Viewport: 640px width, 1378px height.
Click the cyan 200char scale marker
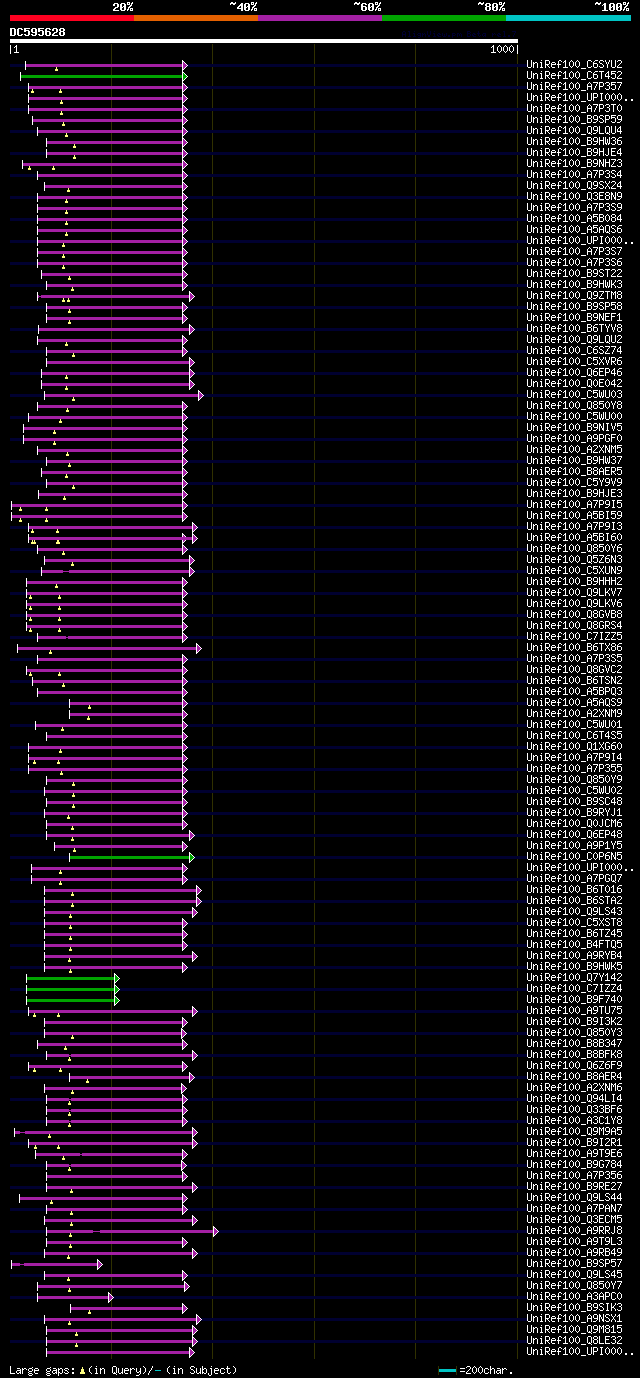click(x=447, y=1370)
